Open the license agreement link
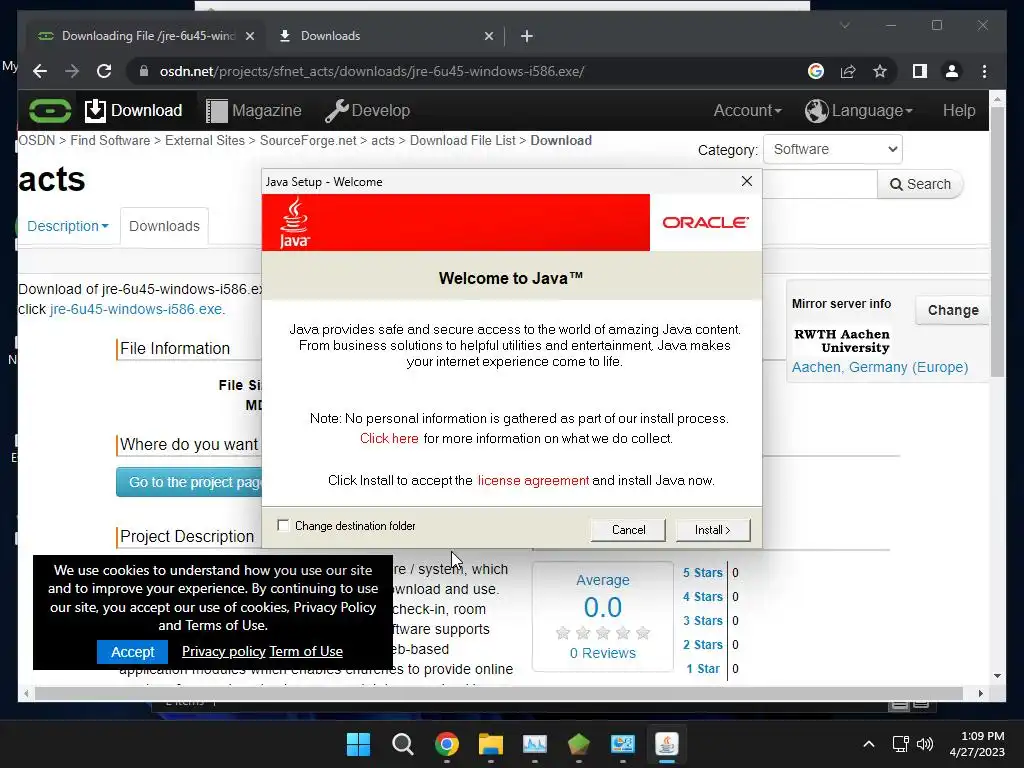This screenshot has width=1024, height=768. click(533, 481)
